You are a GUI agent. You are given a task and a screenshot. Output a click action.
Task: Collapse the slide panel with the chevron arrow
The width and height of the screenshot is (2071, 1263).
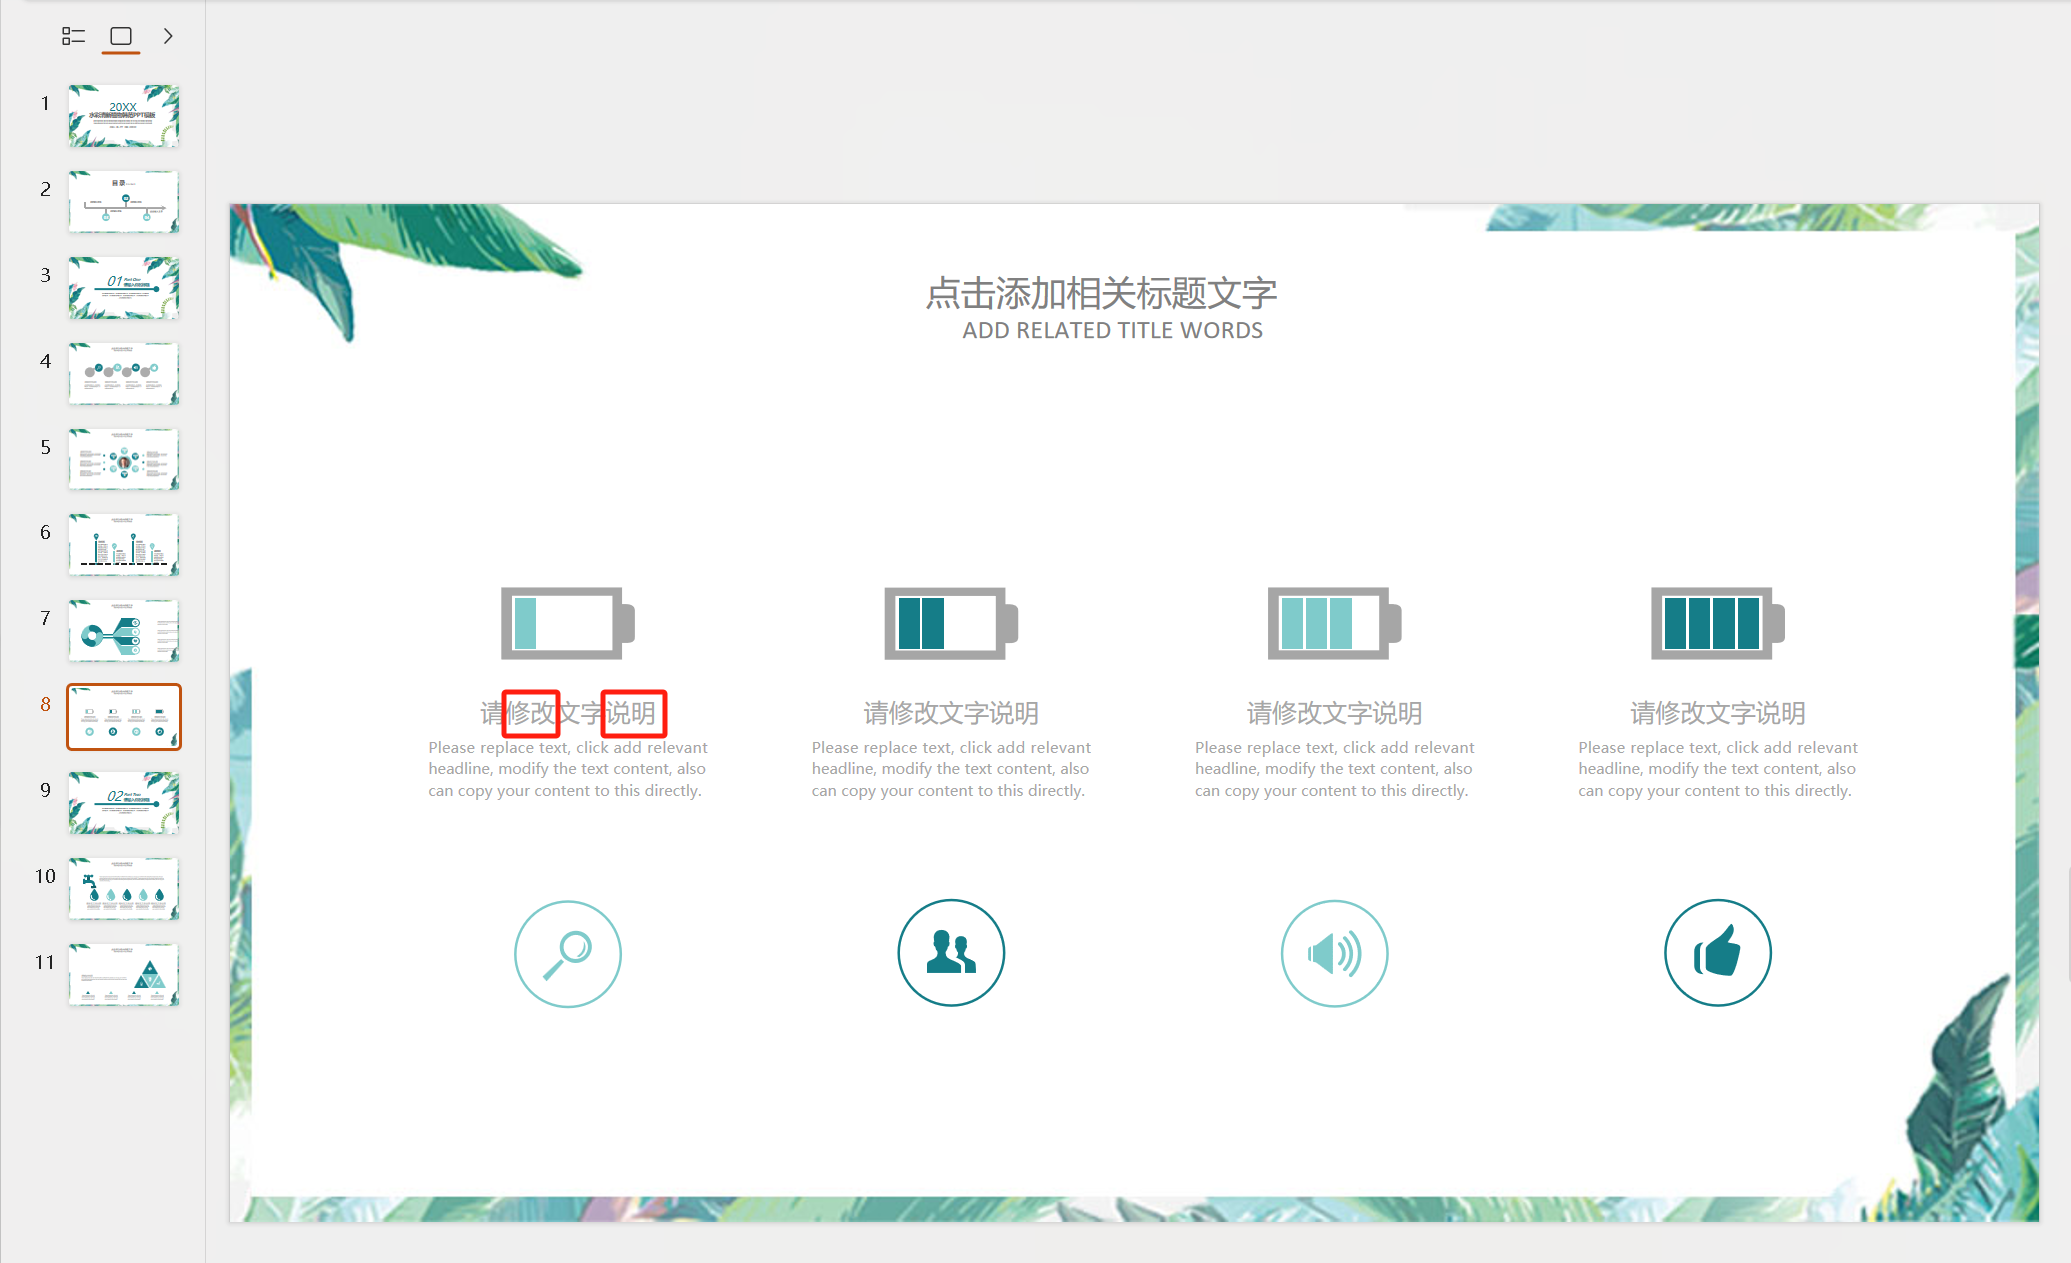point(168,36)
